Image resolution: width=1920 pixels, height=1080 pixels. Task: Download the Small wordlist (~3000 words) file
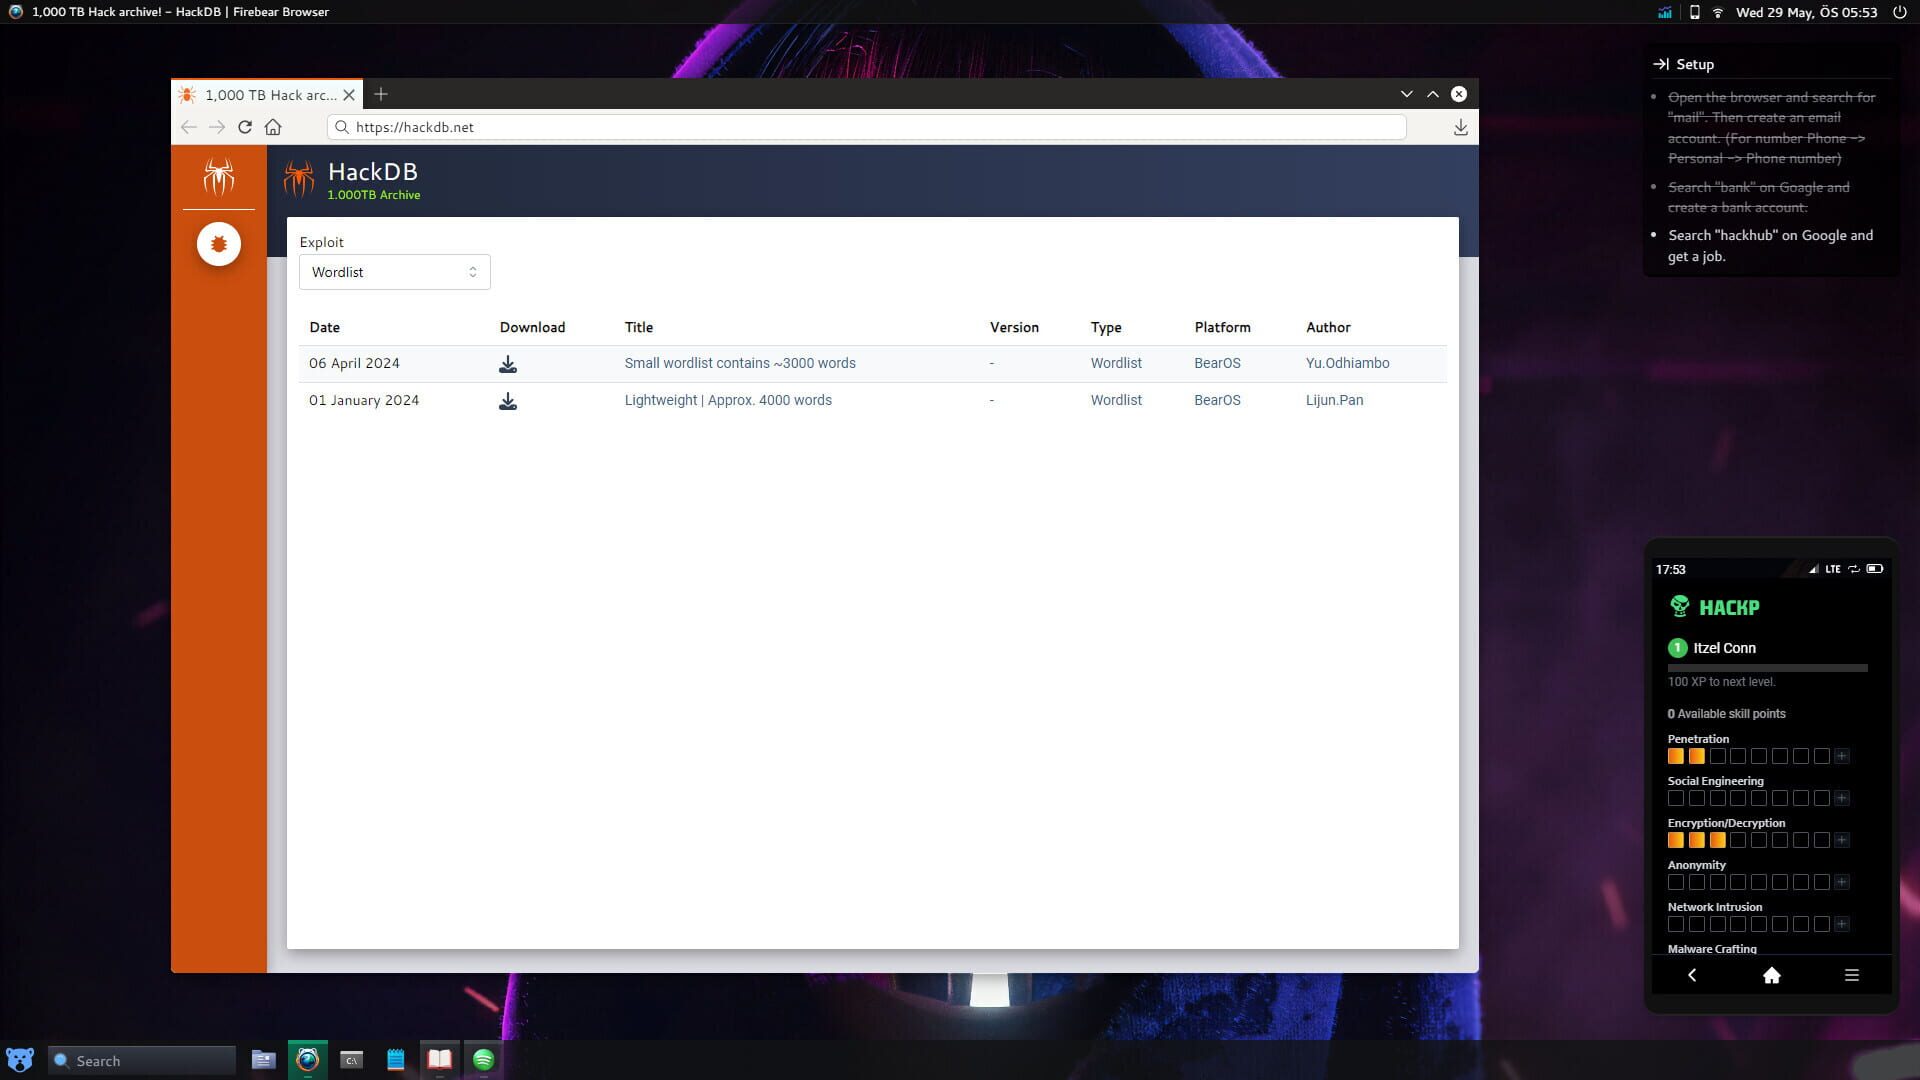(x=508, y=364)
